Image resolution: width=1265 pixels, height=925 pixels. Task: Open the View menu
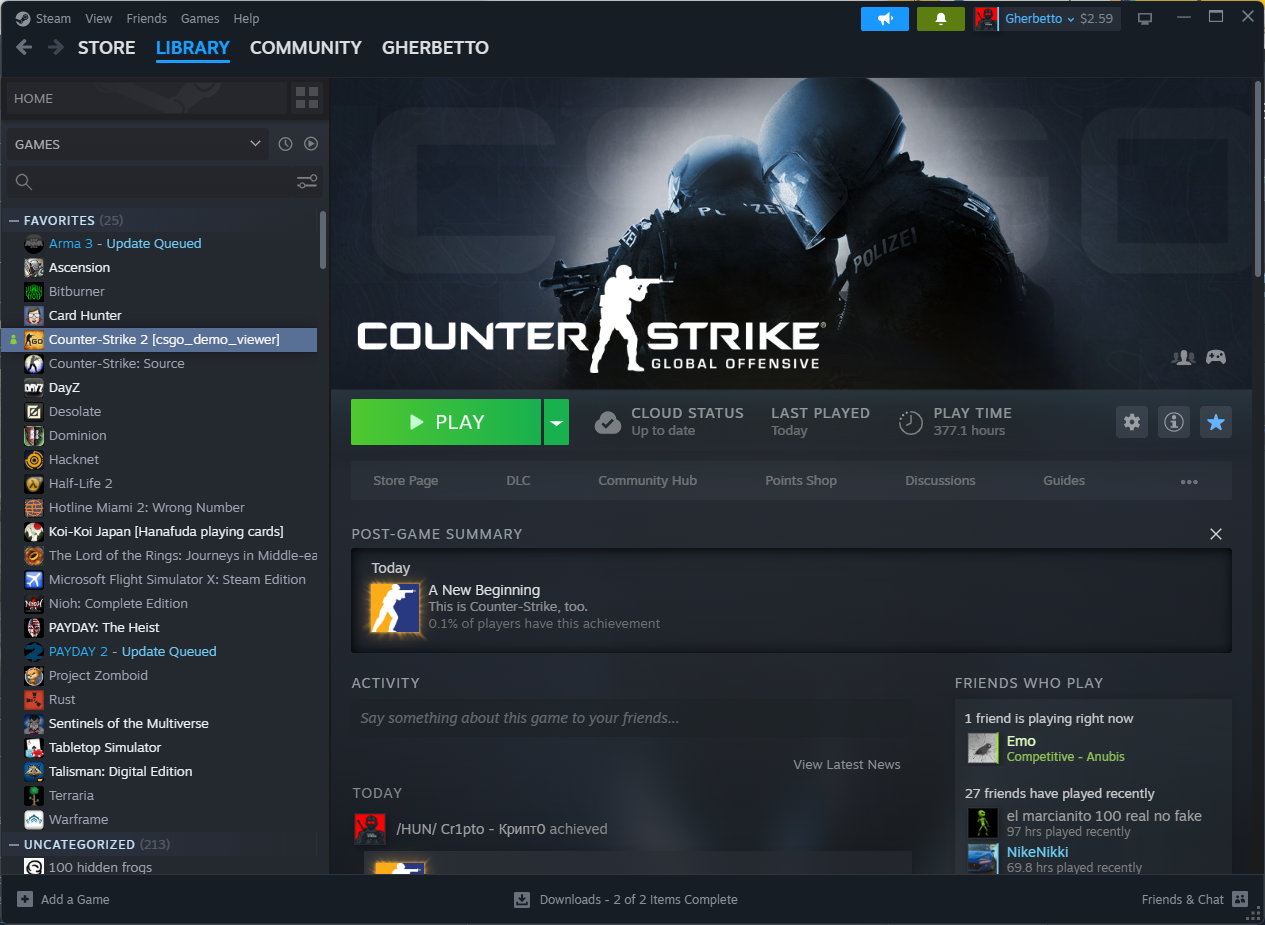tap(99, 18)
